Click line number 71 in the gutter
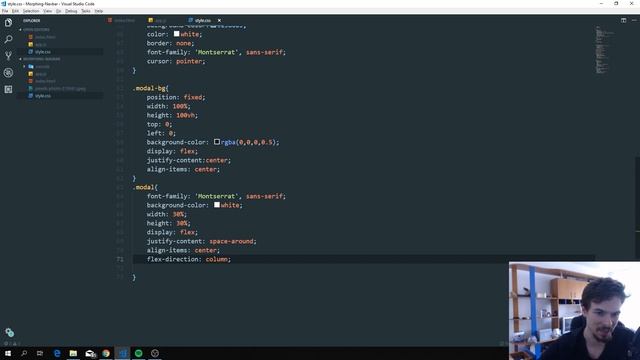The image size is (640, 360). [120, 259]
